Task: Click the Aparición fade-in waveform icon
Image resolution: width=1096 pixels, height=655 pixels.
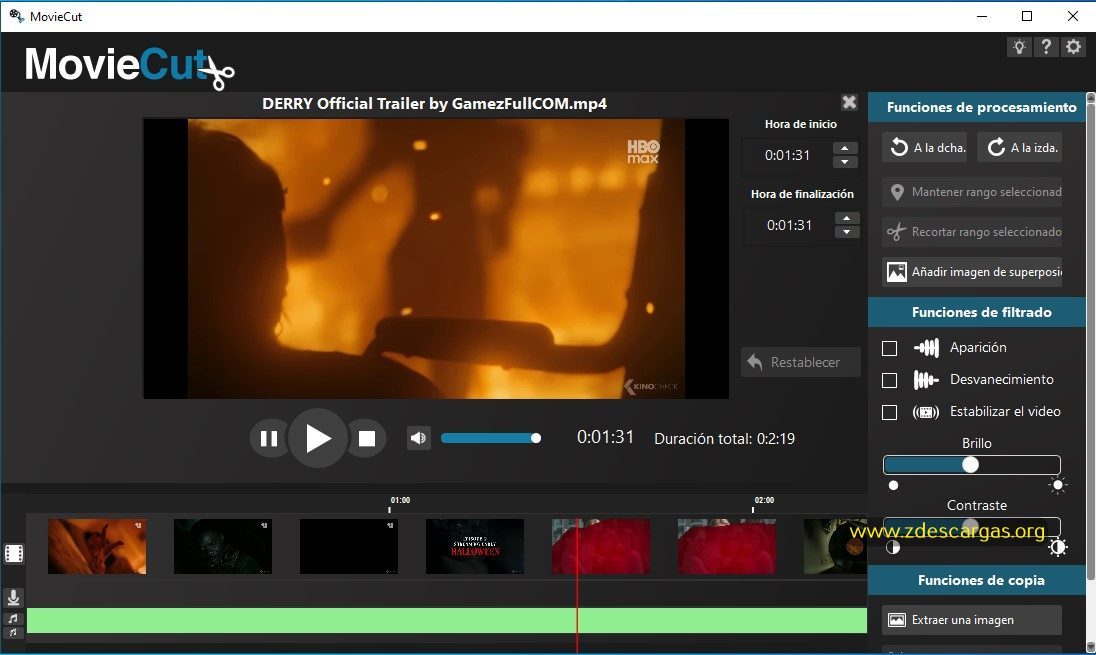Action: click(926, 347)
